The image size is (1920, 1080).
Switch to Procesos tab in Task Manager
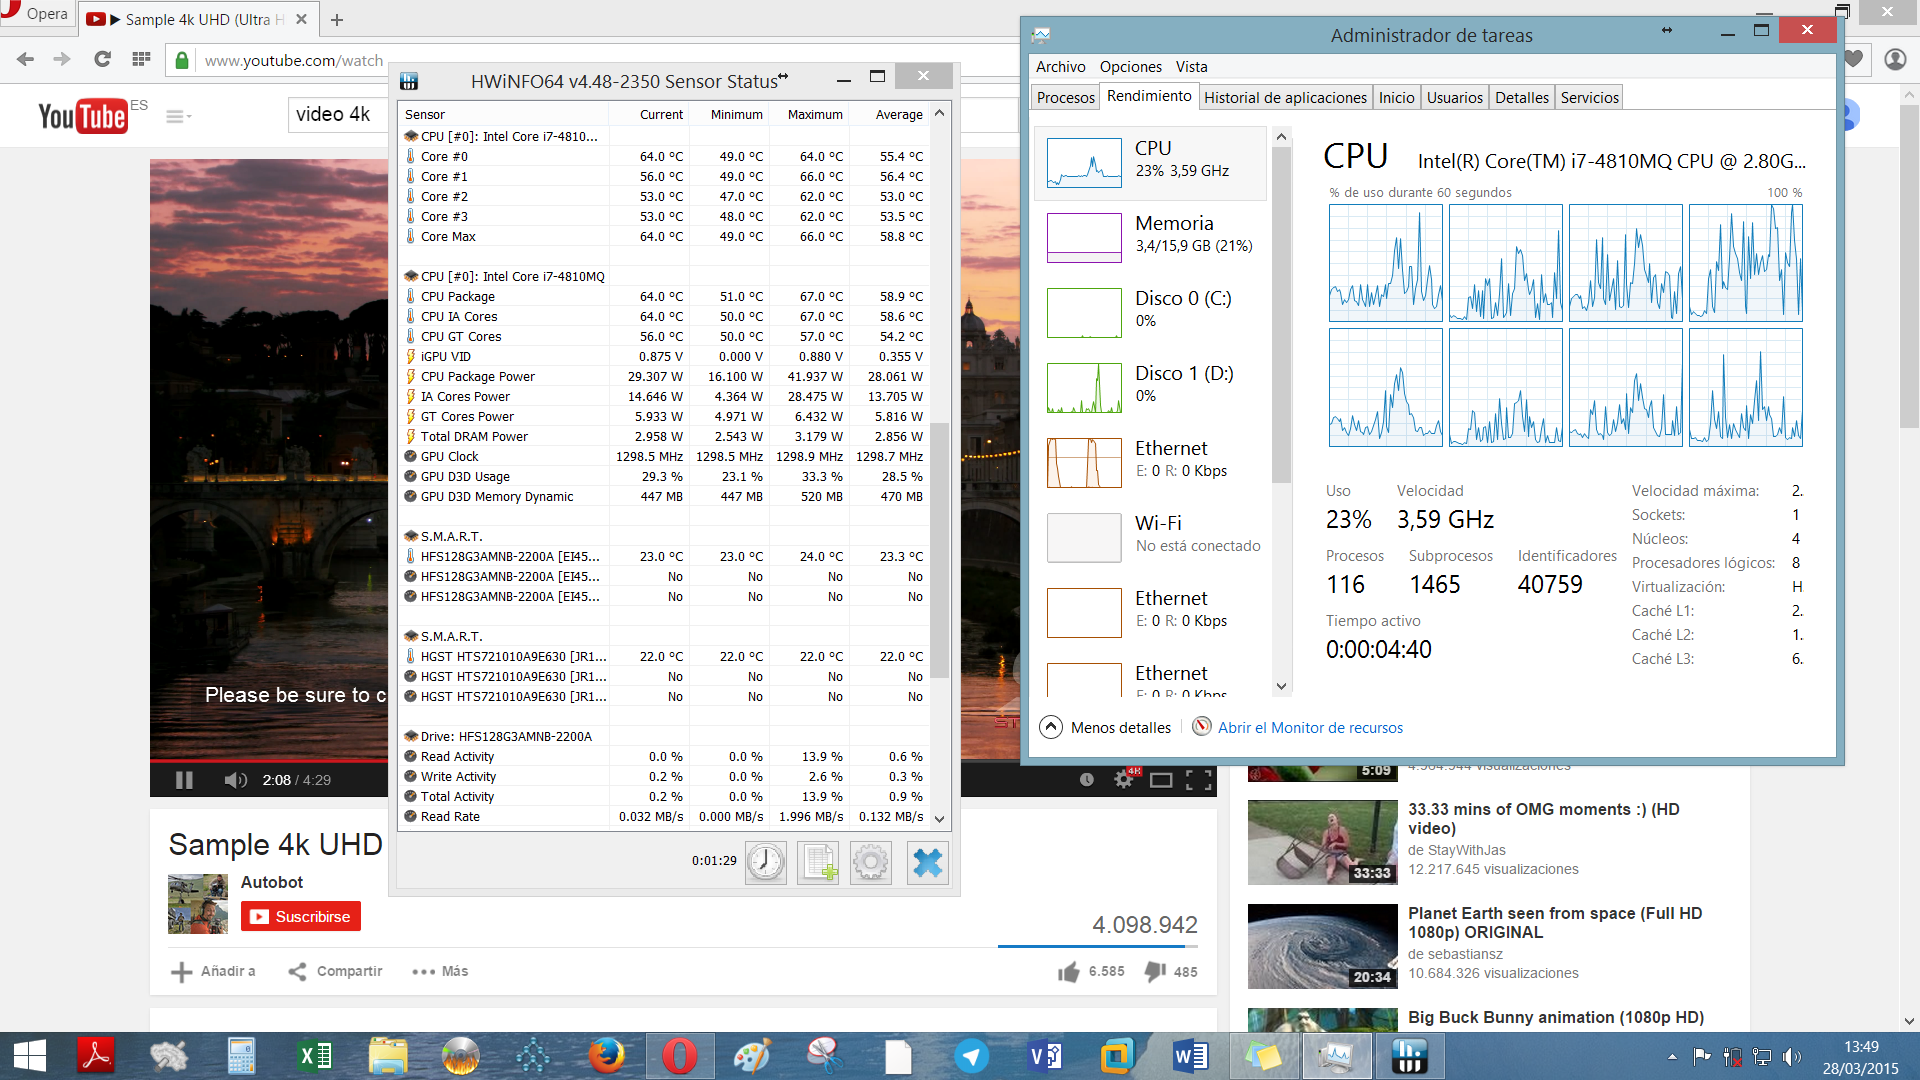1065,96
